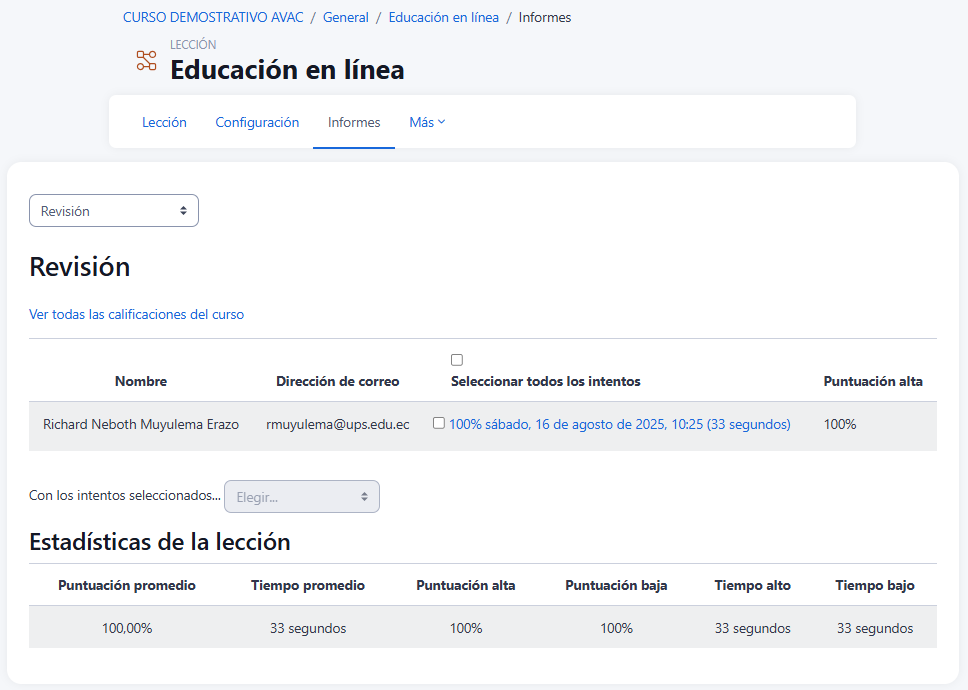The height and width of the screenshot is (690, 968).
Task: Click the email rmuyulema@ups.edu.ec
Action: pyautogui.click(x=338, y=424)
